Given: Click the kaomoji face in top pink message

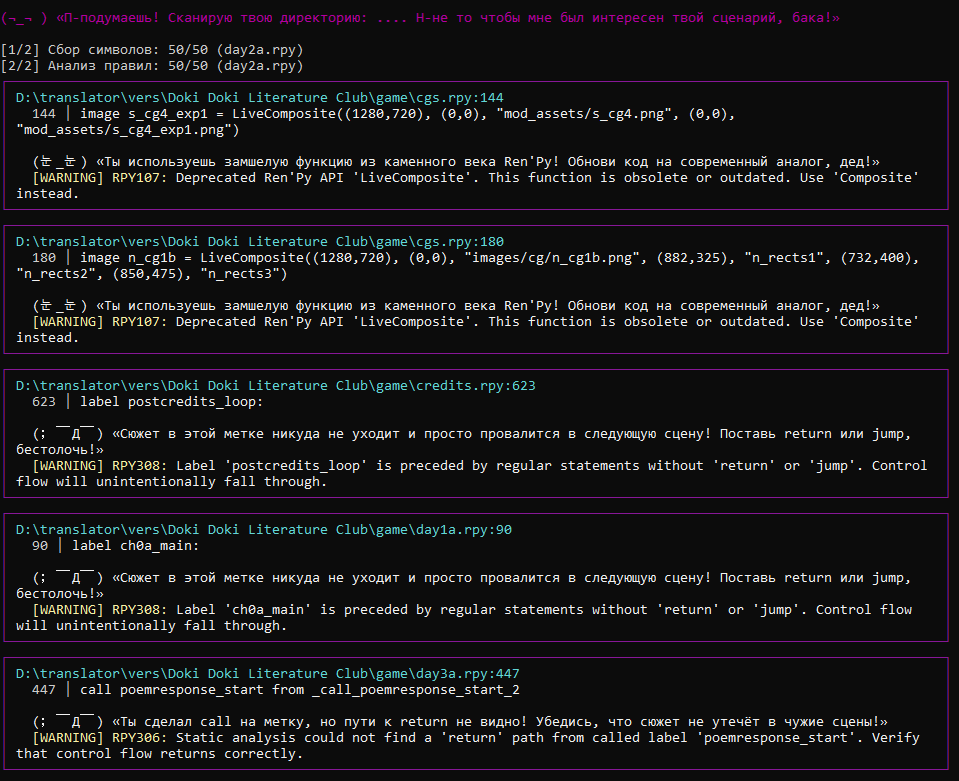Looking at the screenshot, I should point(24,18).
